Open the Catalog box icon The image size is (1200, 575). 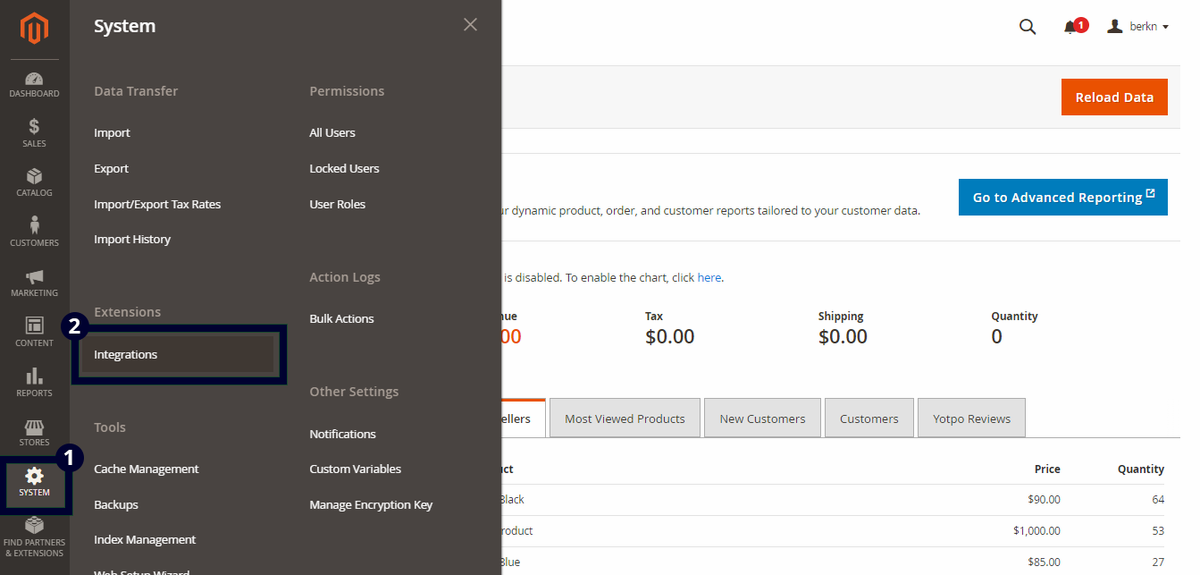click(x=34, y=176)
